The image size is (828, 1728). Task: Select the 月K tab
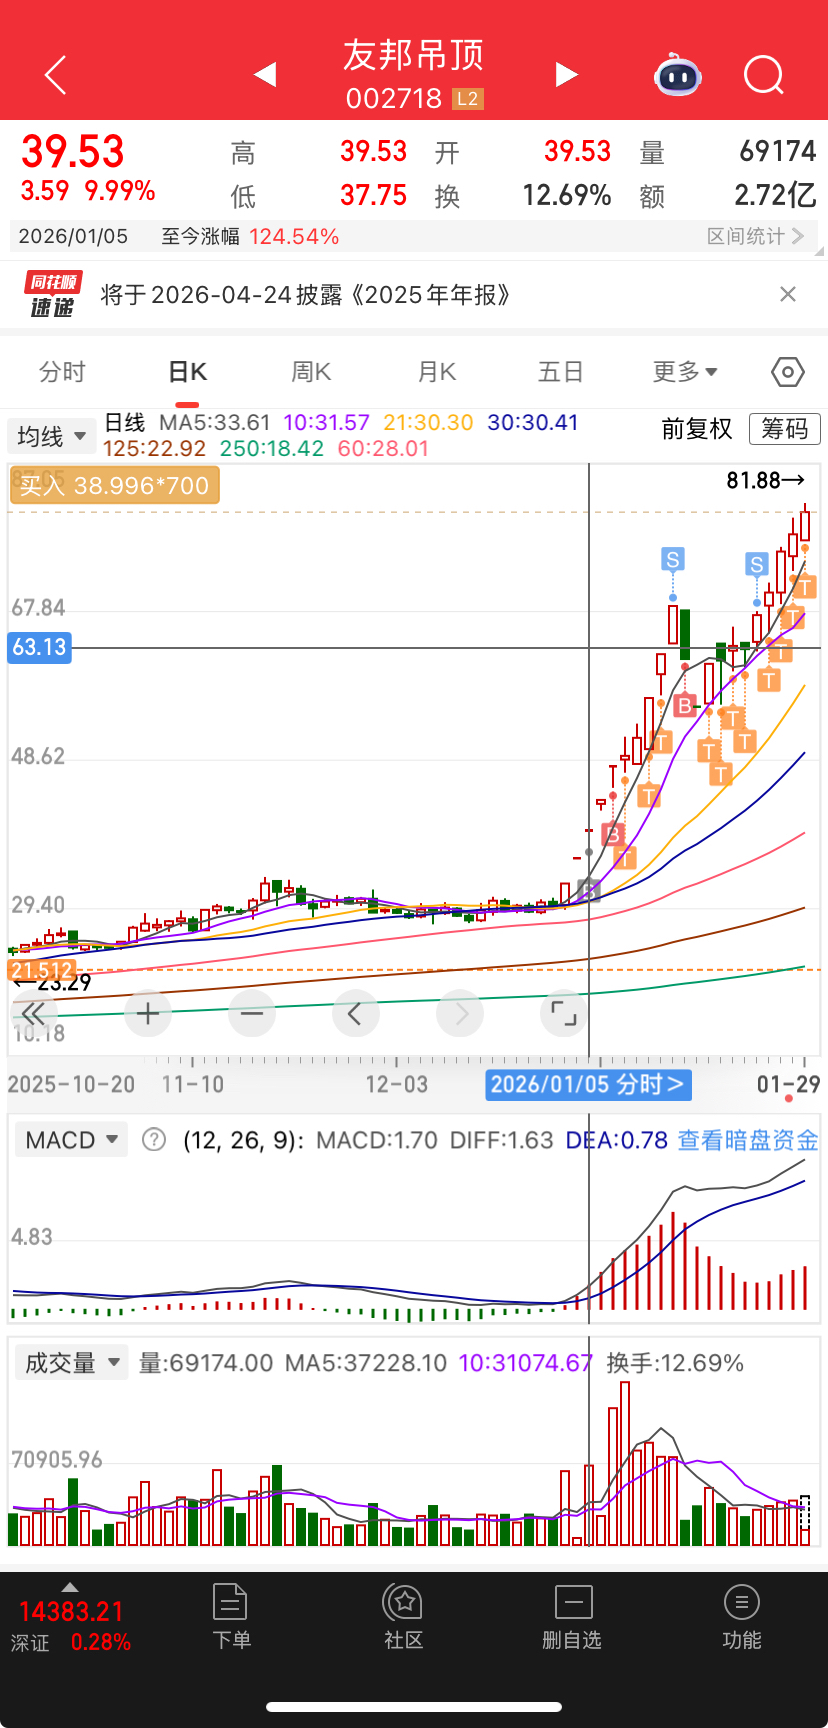pyautogui.click(x=437, y=372)
